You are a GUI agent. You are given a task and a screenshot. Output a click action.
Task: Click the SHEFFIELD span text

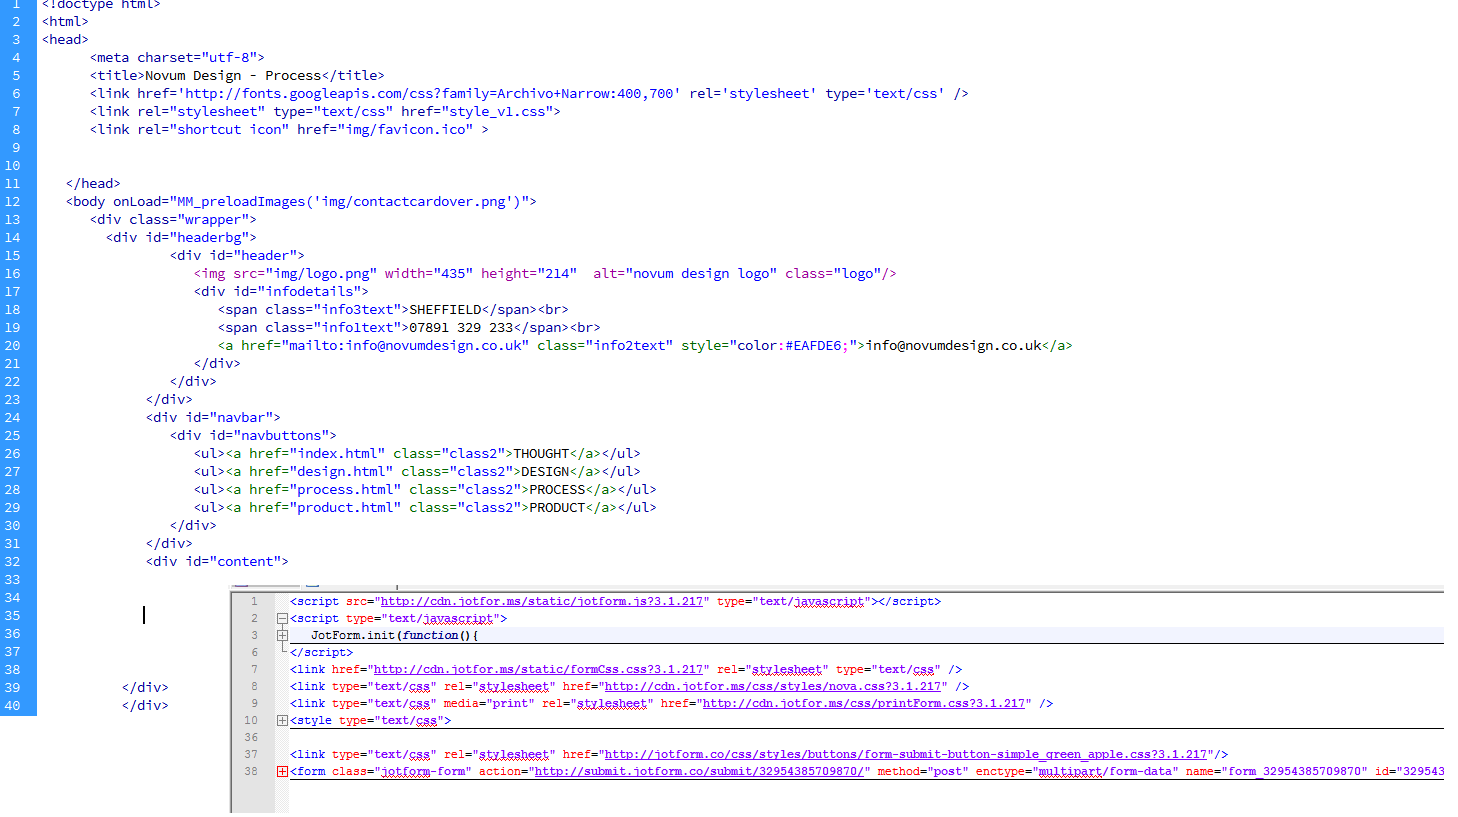click(445, 310)
